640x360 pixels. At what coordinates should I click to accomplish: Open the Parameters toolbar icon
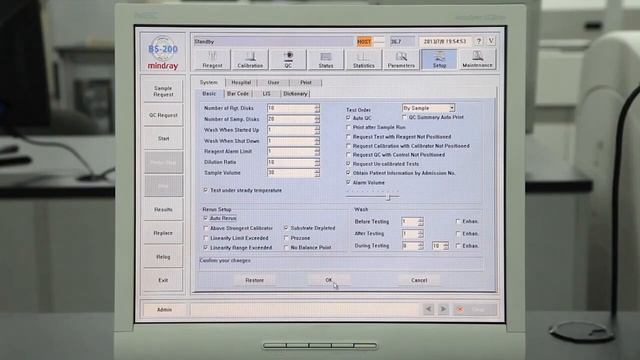[401, 60]
